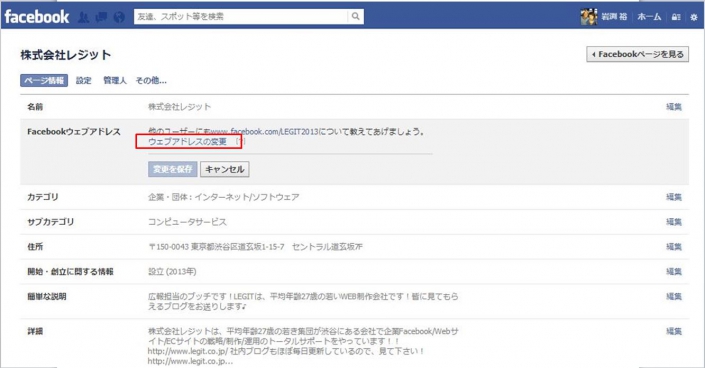Click the www.facebook.com/LEGIT2013 address text
The width and height of the screenshot is (705, 368).
coord(264,131)
